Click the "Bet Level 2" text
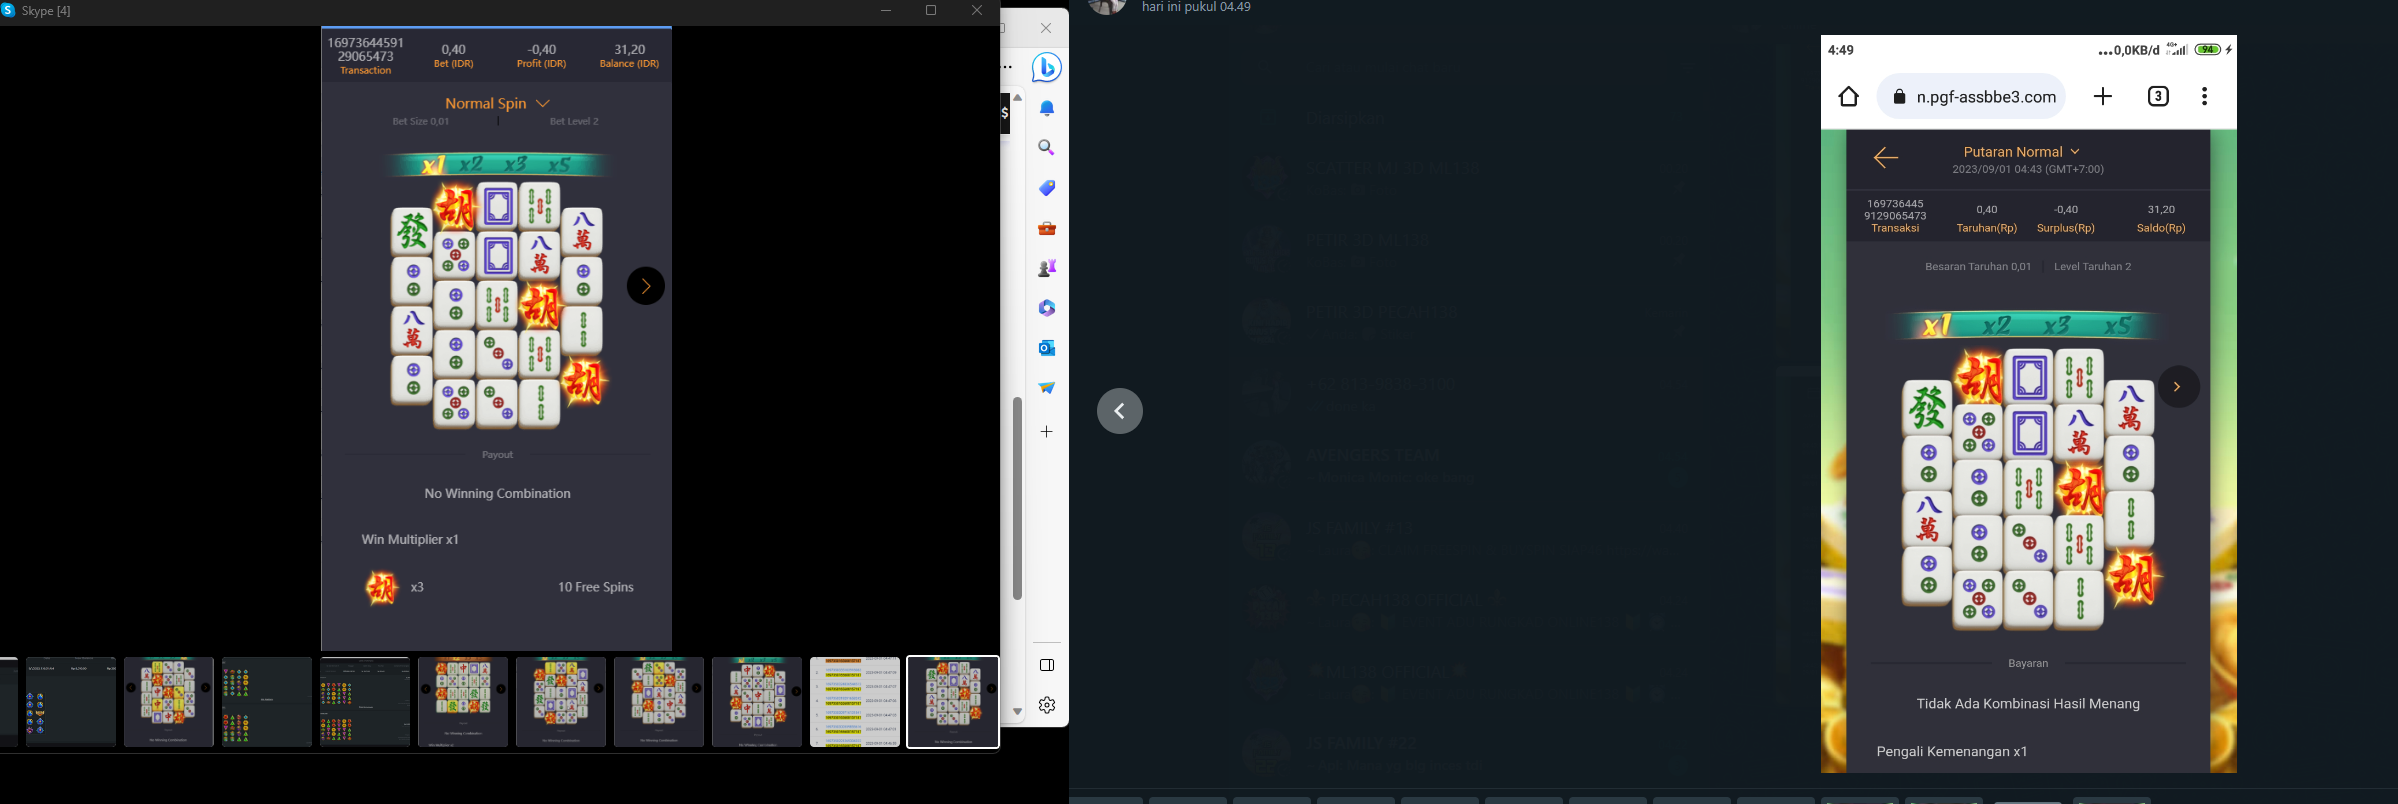Screen dimensions: 2398x804 point(574,122)
